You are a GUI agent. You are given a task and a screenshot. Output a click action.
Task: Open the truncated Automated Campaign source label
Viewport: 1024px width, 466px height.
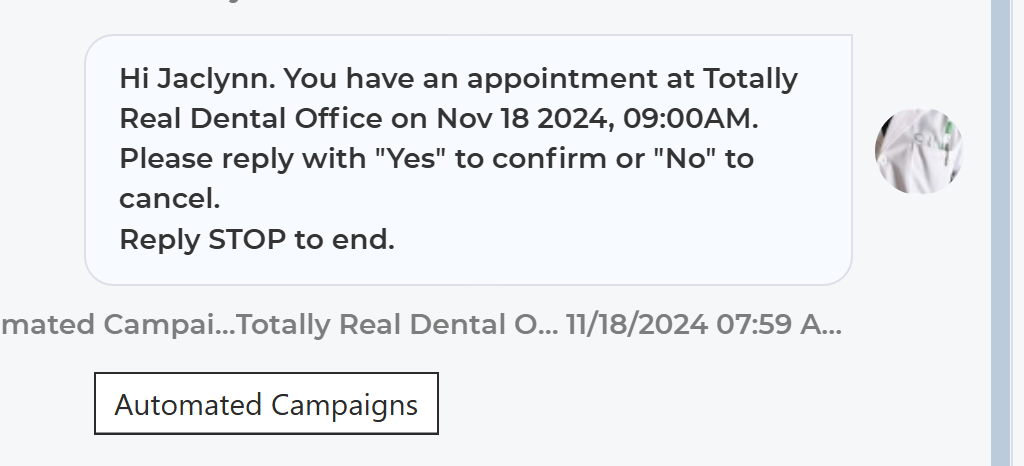pos(118,324)
